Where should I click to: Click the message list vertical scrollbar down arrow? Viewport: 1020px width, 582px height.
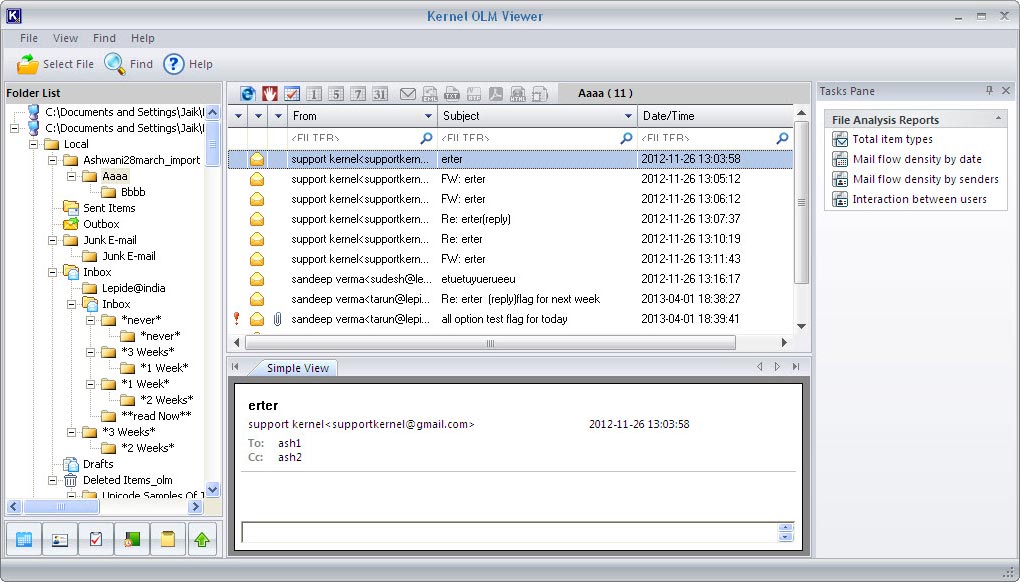(x=801, y=326)
